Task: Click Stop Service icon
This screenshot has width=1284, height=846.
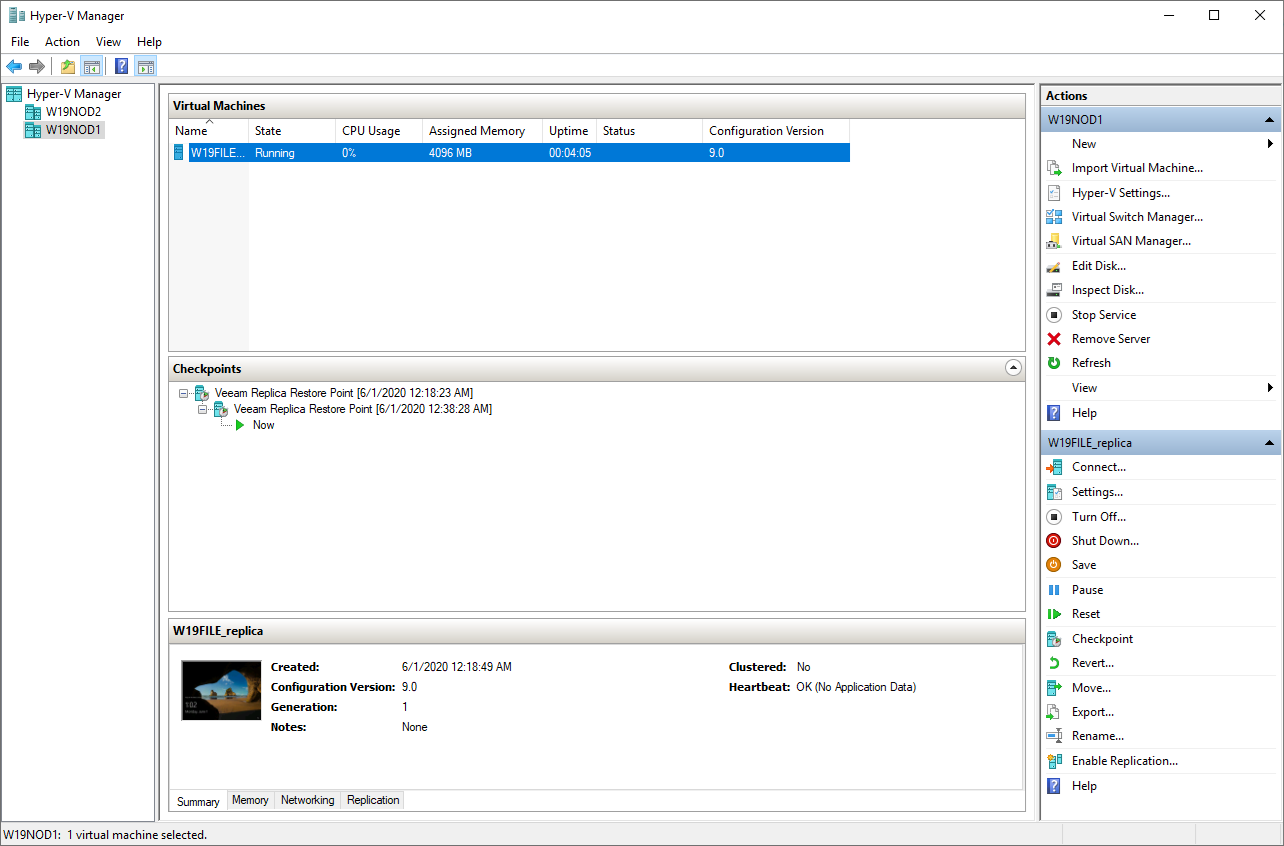Action: (x=1053, y=315)
